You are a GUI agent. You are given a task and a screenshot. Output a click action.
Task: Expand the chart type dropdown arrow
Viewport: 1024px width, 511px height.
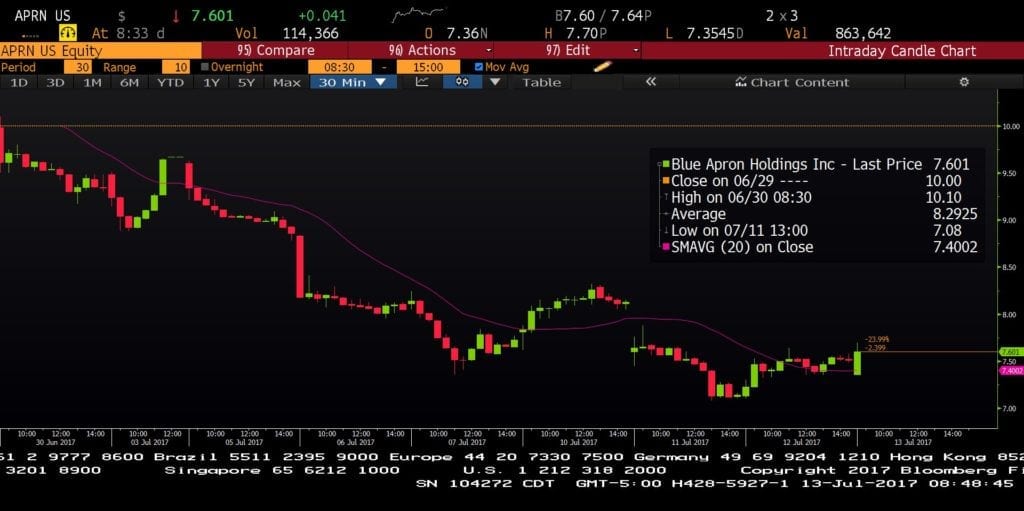click(495, 82)
